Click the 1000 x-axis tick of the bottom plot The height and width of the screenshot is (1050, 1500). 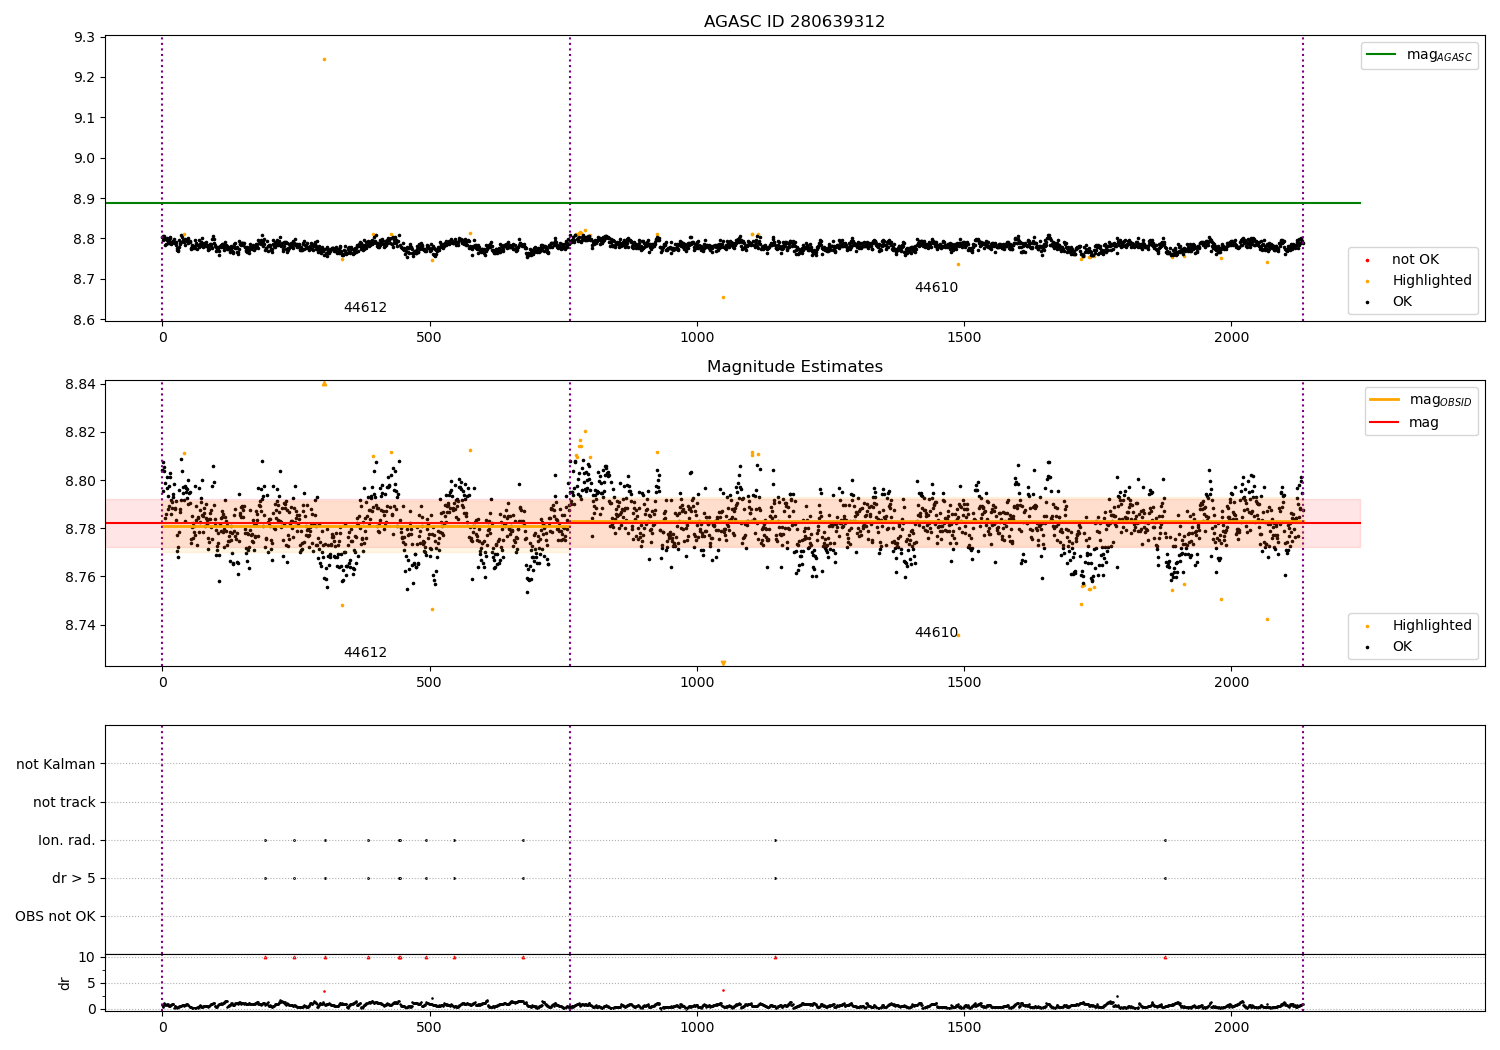[697, 1026]
